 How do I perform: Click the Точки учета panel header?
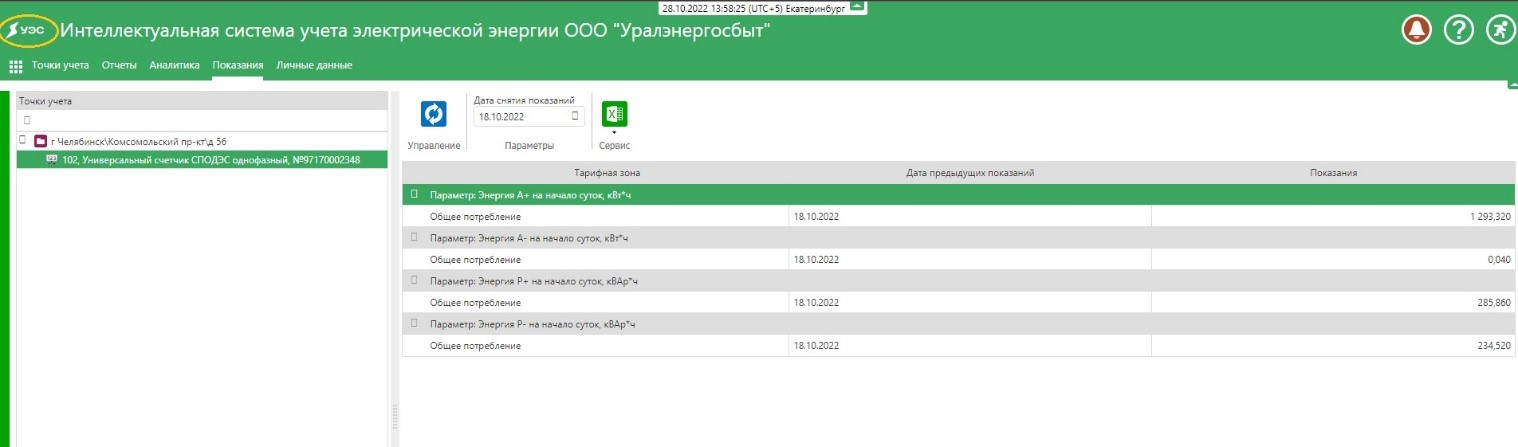click(x=203, y=101)
